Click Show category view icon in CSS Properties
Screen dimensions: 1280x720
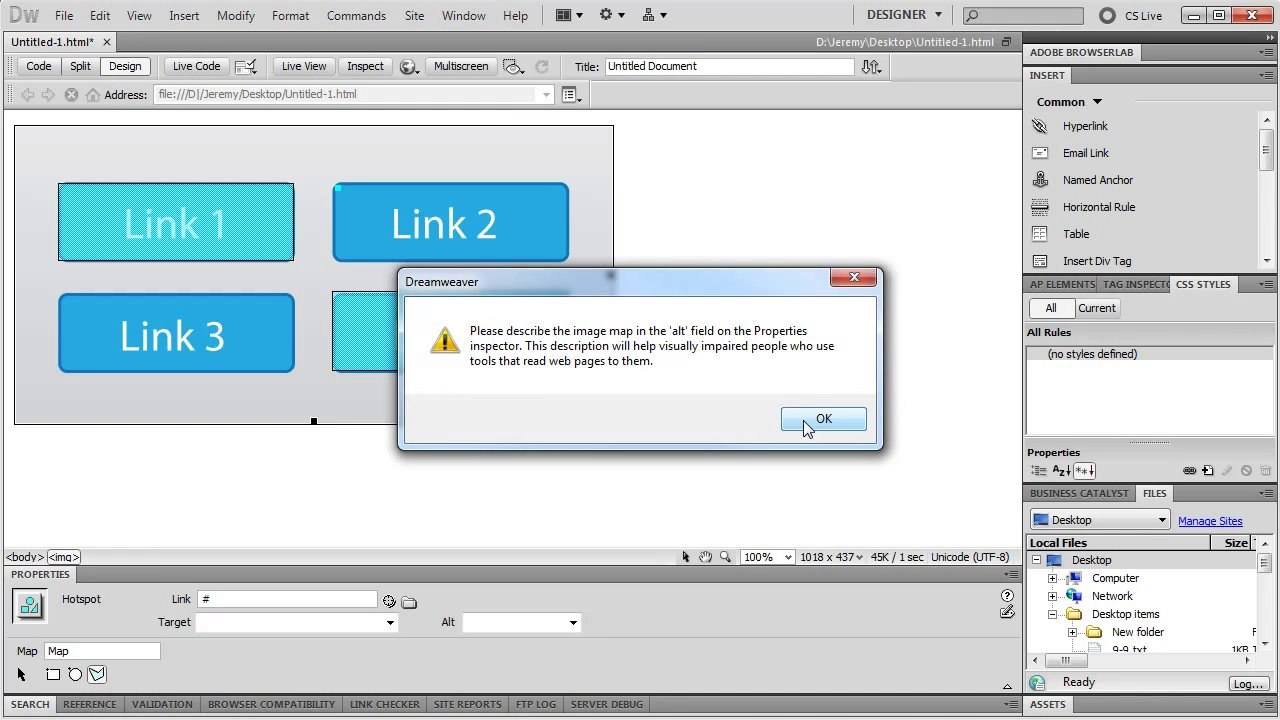1037,471
